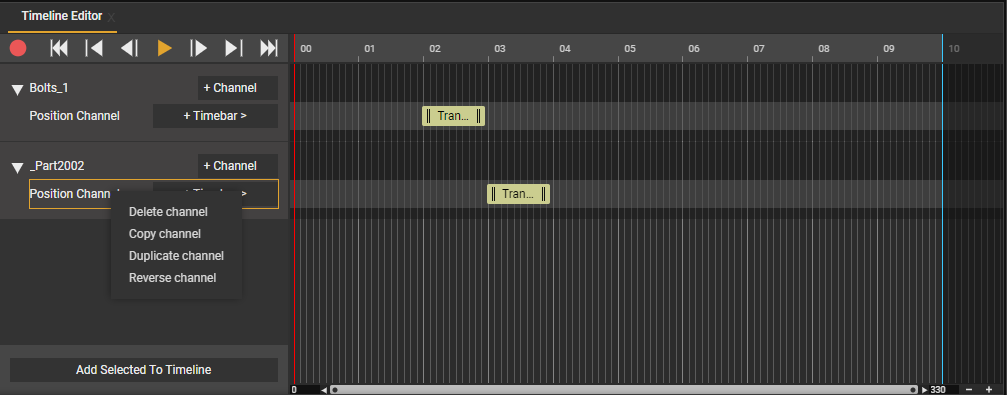The height and width of the screenshot is (395, 1007).
Task: Step back one frame
Action: point(130,48)
